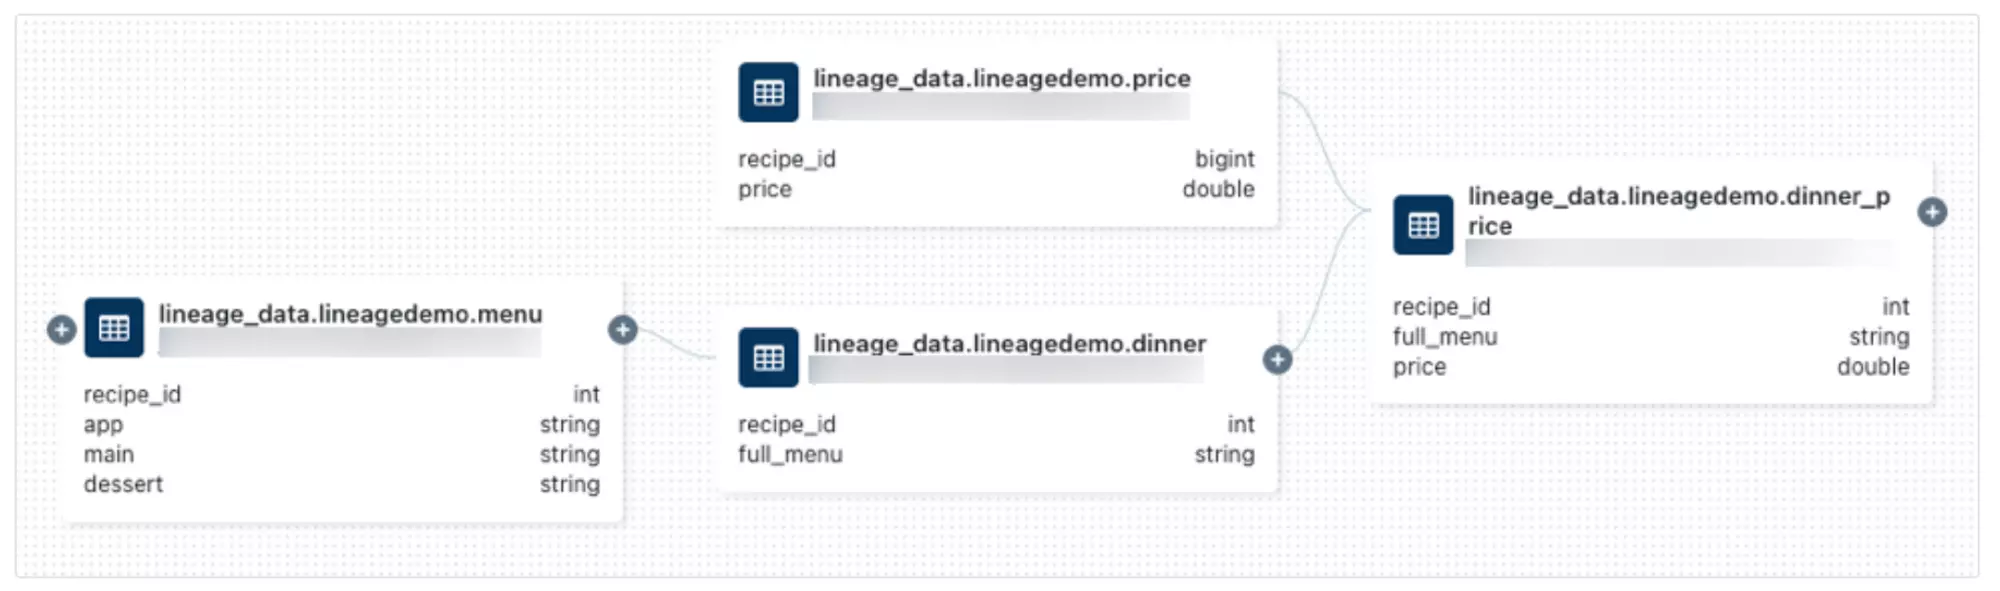Viewport: 2000px width, 591px height.
Task: Click the dinner_price table icon
Action: [x=1423, y=225]
